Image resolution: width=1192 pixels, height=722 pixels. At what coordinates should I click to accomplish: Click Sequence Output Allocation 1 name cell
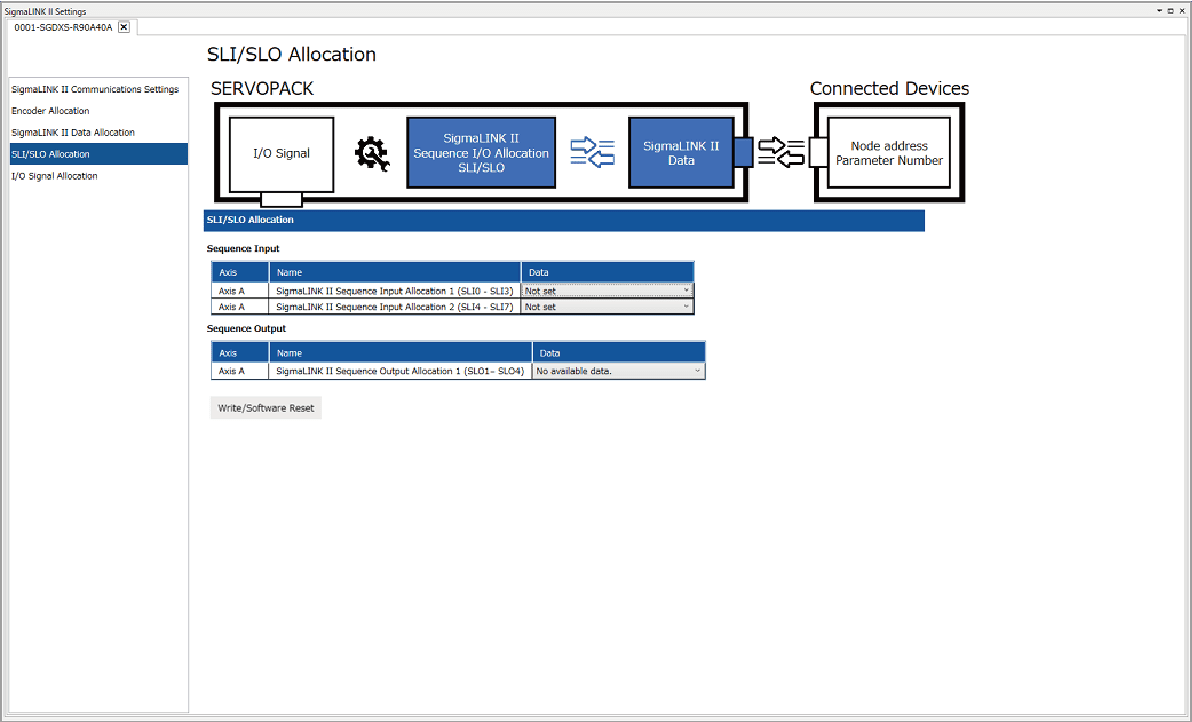click(400, 371)
